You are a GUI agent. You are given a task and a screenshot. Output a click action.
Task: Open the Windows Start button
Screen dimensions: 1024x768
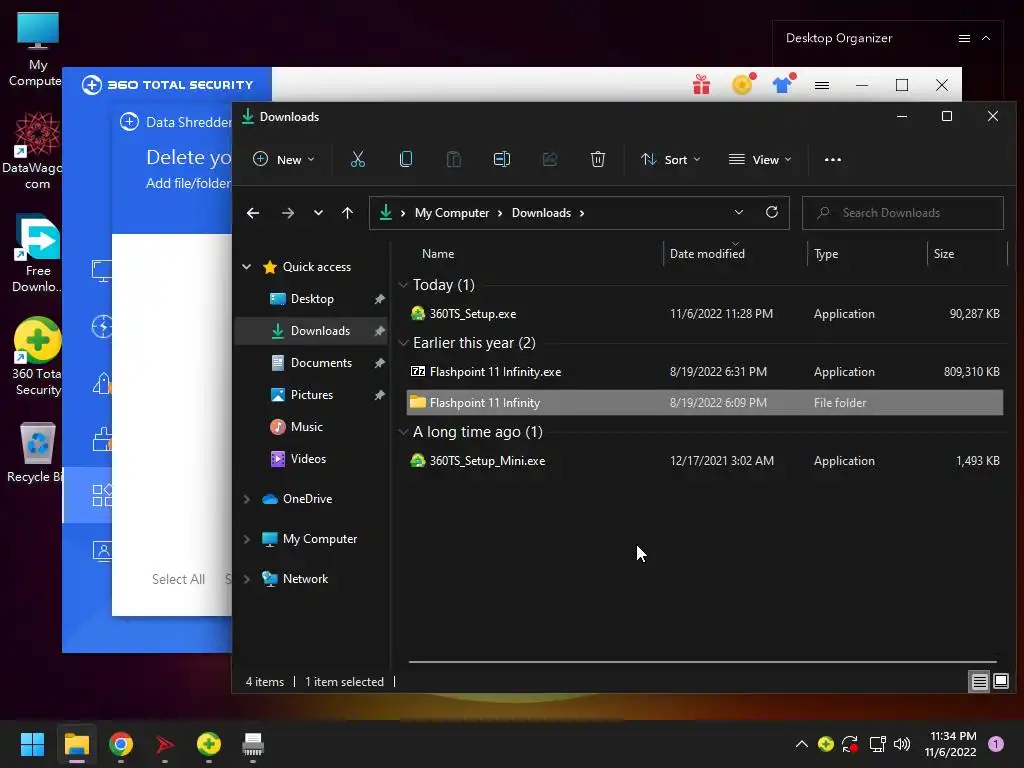(32, 744)
